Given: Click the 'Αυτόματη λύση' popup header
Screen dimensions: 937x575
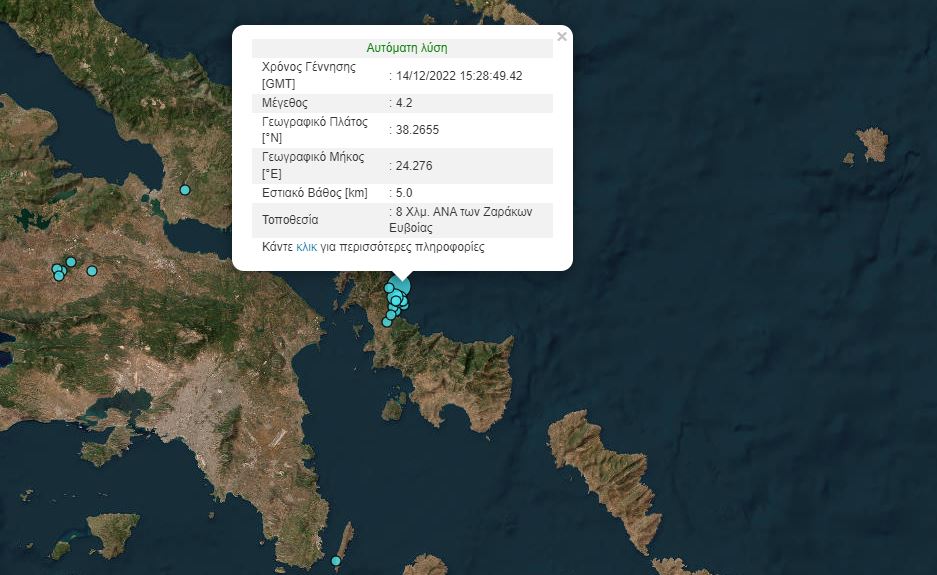Looking at the screenshot, I should (407, 48).
